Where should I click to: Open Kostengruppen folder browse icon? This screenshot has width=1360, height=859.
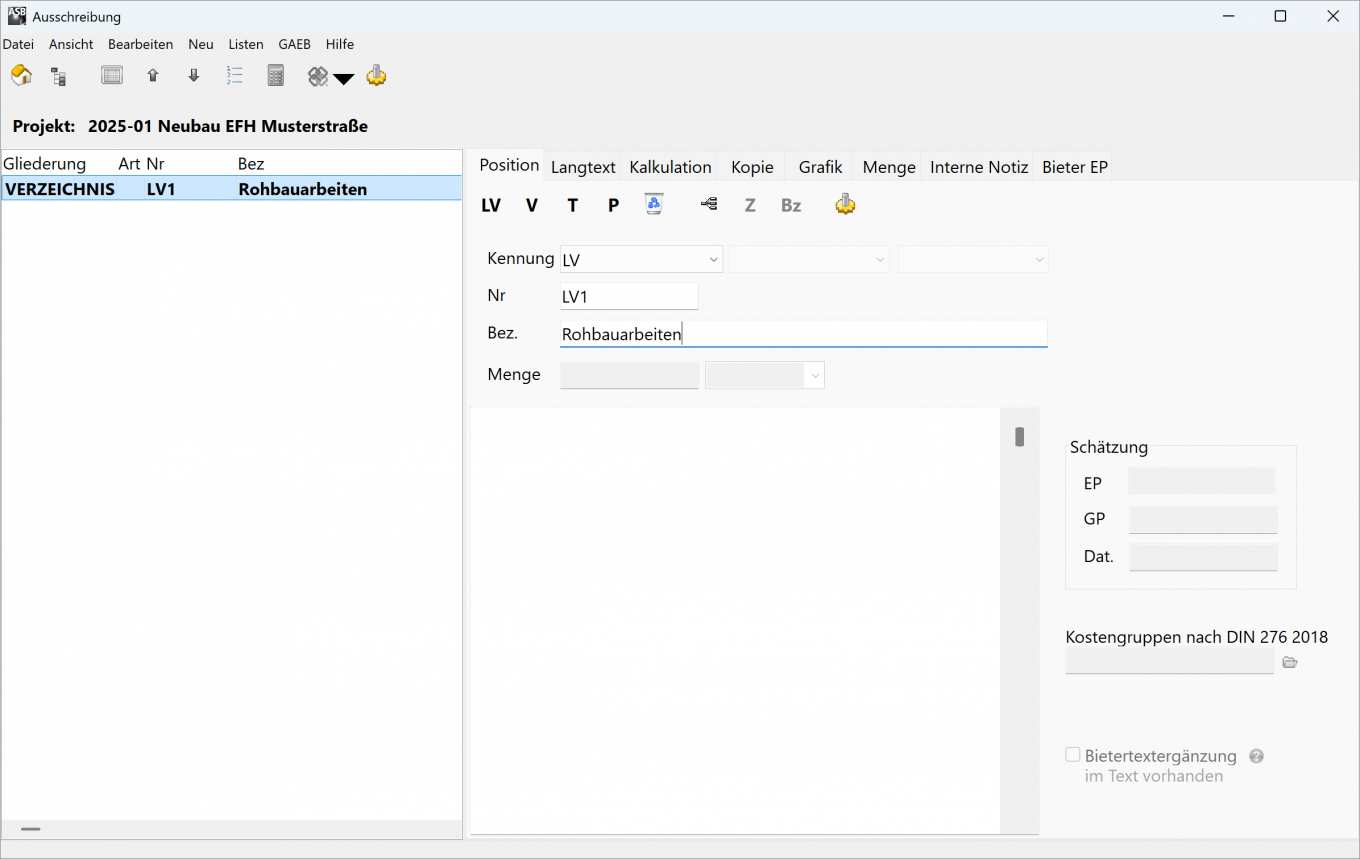click(x=1290, y=662)
